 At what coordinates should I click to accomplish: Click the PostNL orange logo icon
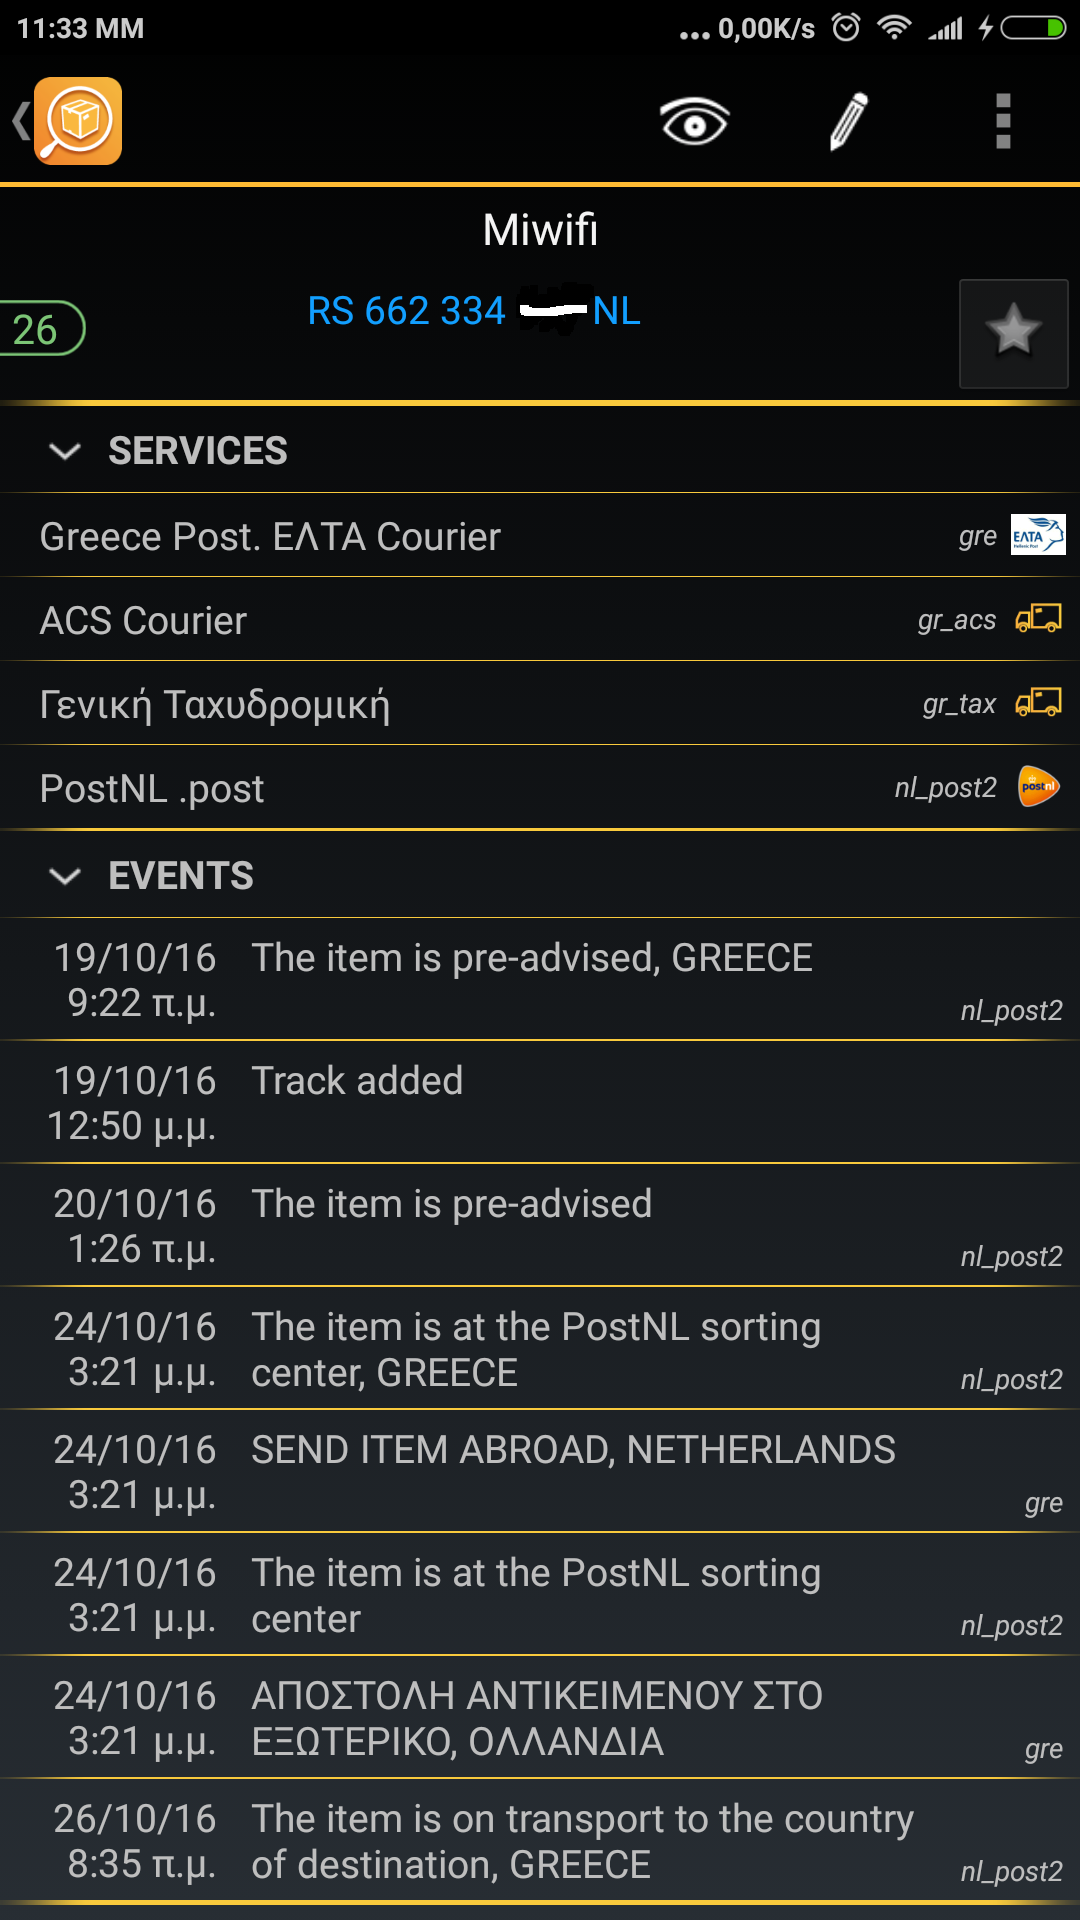1038,787
